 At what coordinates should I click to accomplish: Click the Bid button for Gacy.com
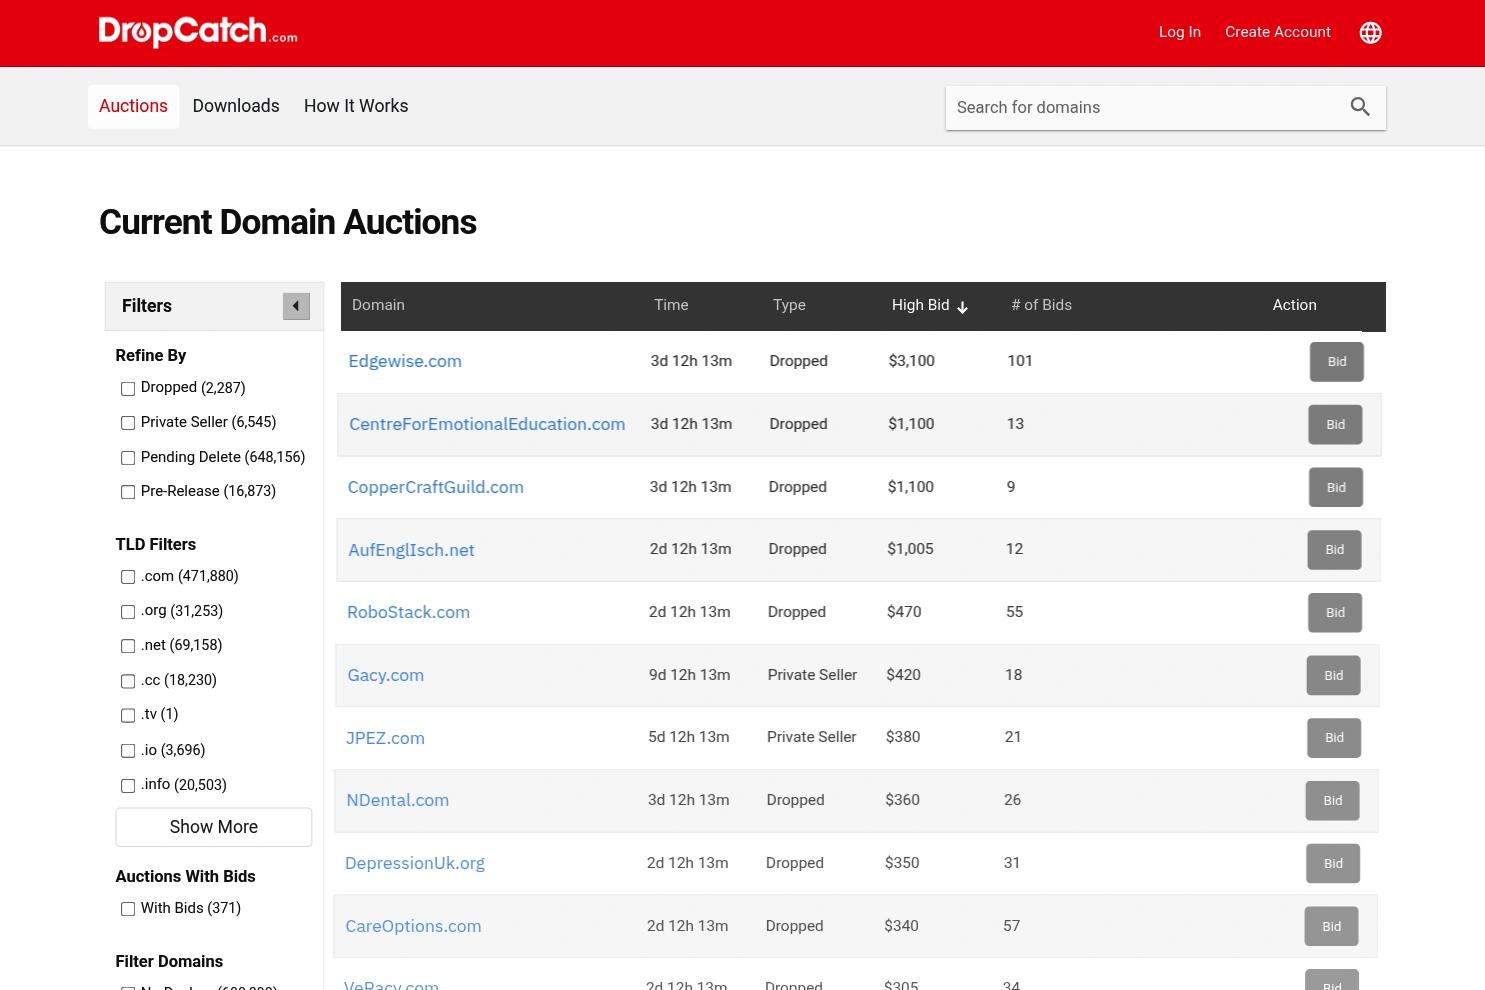click(x=1334, y=675)
